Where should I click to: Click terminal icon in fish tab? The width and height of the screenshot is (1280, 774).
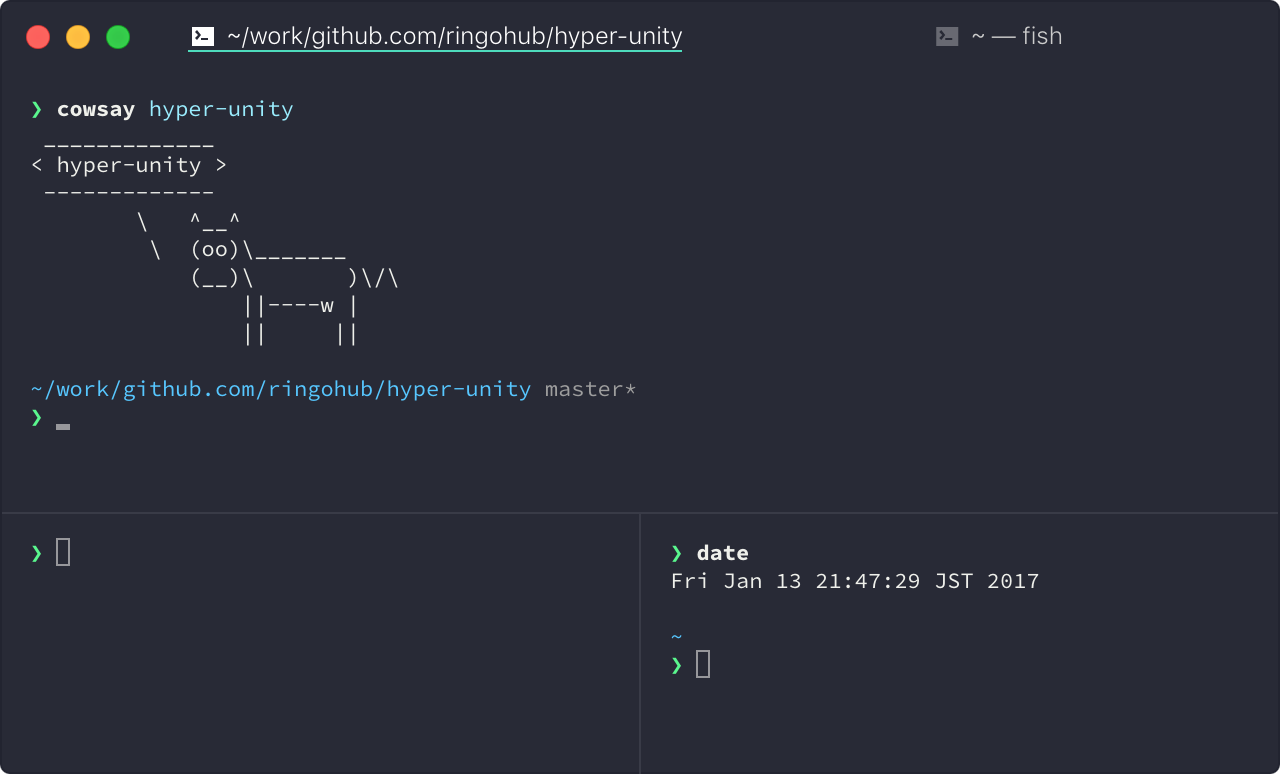click(x=947, y=37)
